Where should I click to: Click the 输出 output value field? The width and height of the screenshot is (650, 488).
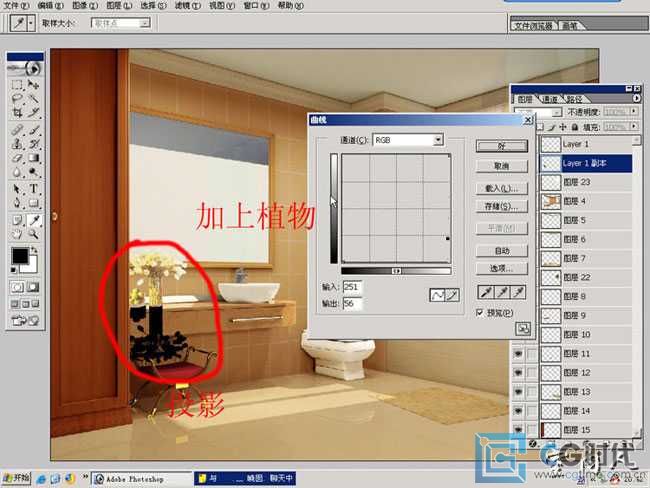[x=352, y=303]
